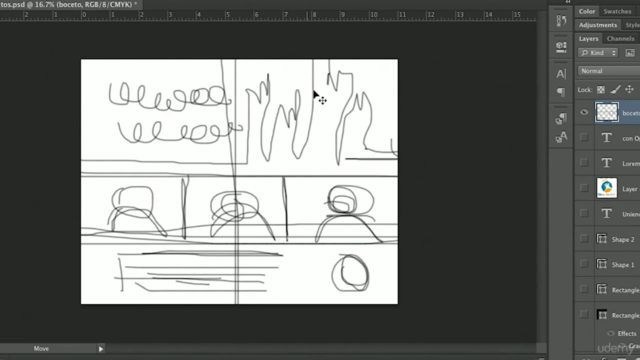Screen dimensions: 640x360
Task: Switch to the Styles tab
Action: coord(632,25)
